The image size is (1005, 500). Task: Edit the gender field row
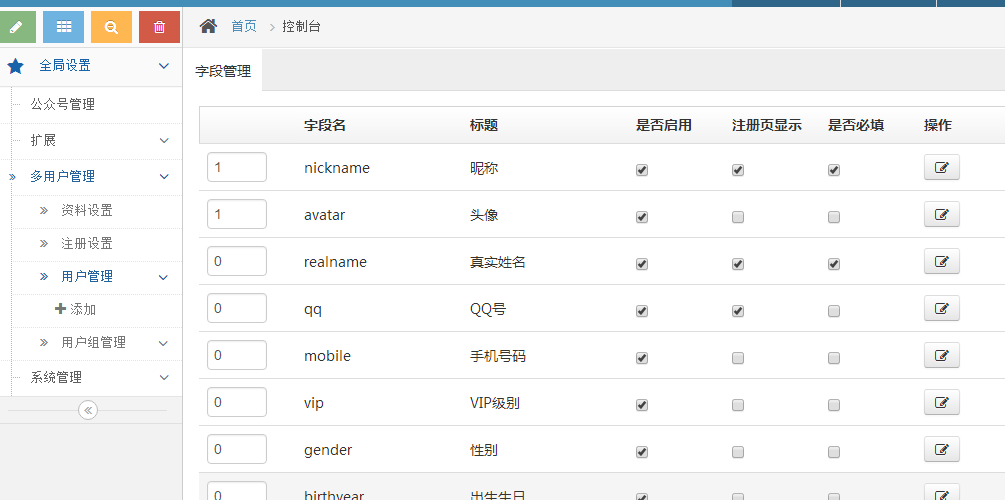click(942, 449)
